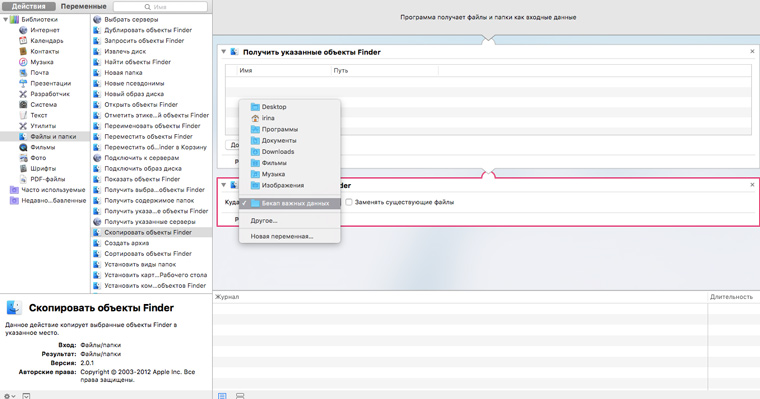Open the gear options menu
760x399 pixels.
pyautogui.click(x=9, y=396)
